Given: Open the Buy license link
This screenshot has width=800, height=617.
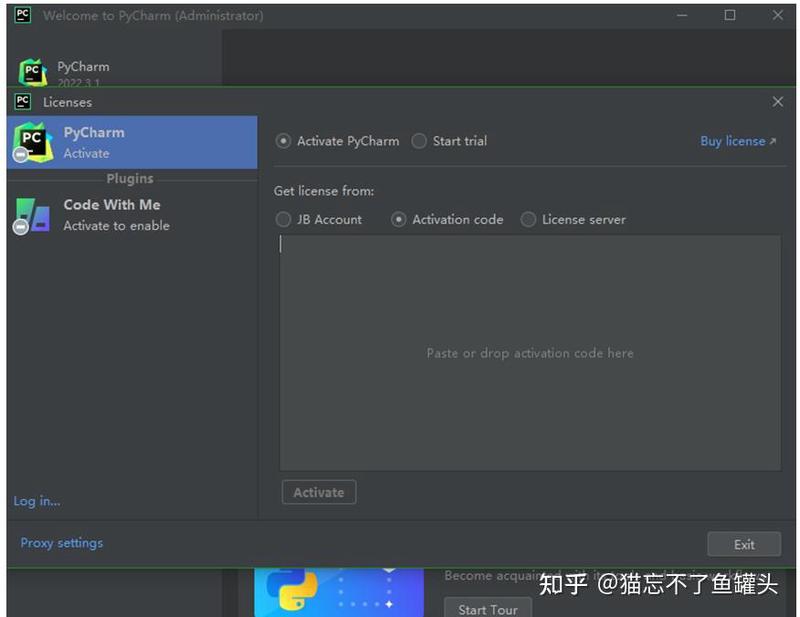Looking at the screenshot, I should pos(738,141).
